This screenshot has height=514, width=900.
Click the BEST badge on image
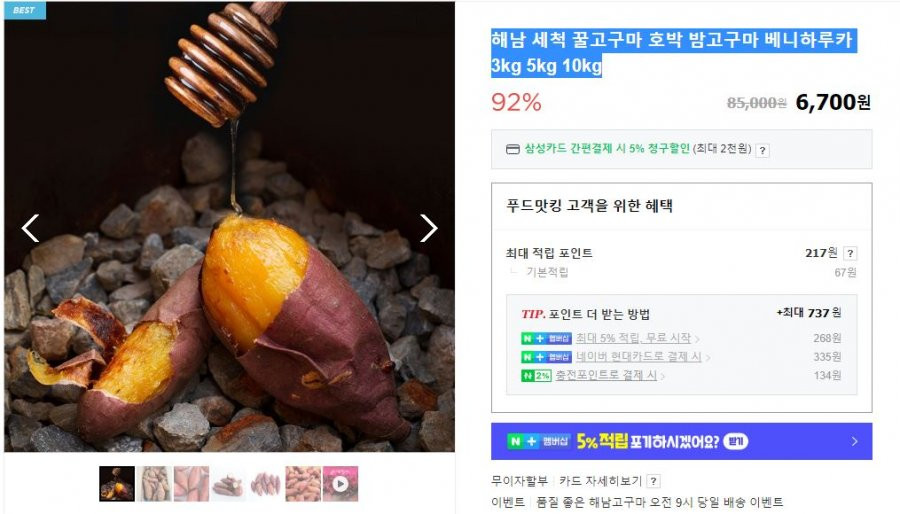pos(24,10)
